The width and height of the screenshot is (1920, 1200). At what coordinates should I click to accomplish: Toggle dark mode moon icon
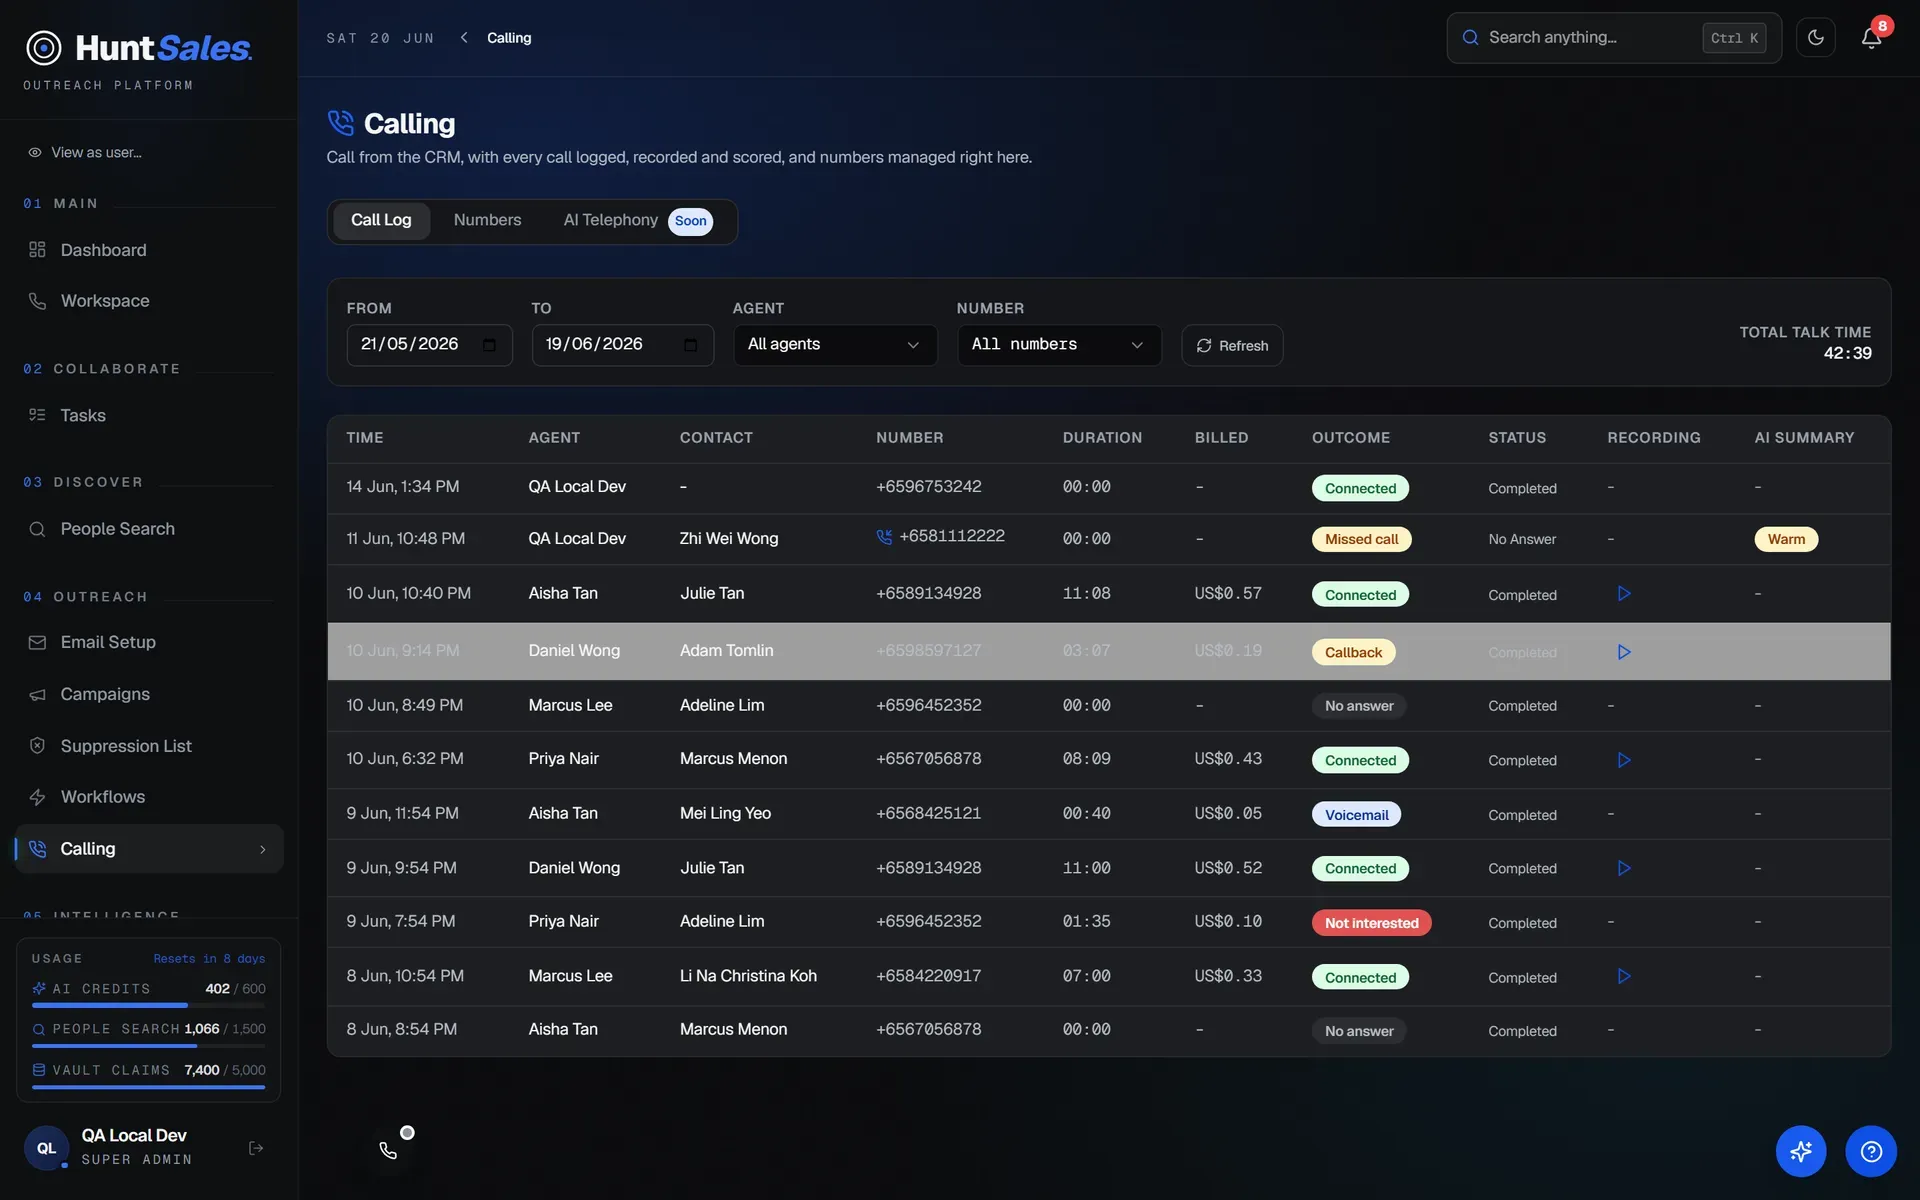[1815, 38]
